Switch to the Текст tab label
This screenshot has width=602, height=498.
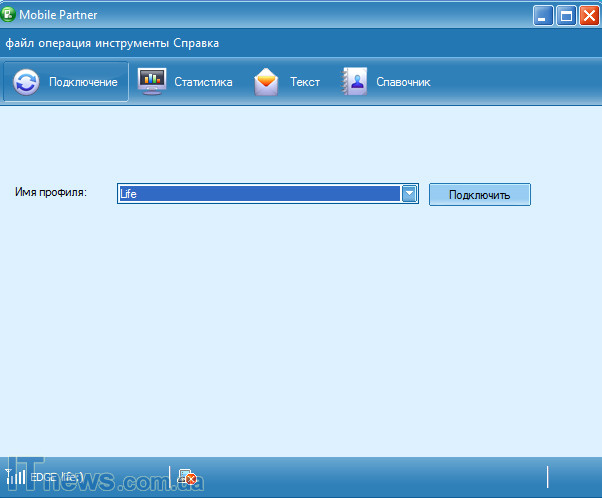click(x=305, y=82)
